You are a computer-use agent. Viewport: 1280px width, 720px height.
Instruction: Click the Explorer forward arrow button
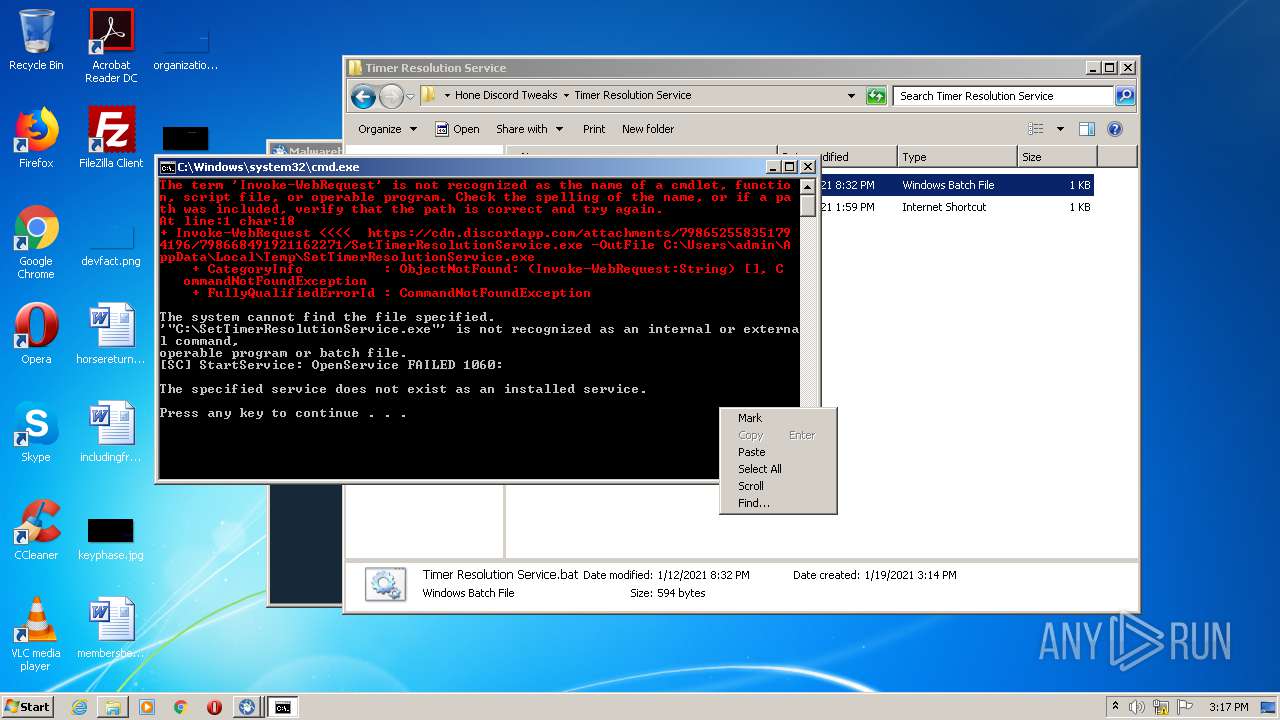pyautogui.click(x=391, y=96)
